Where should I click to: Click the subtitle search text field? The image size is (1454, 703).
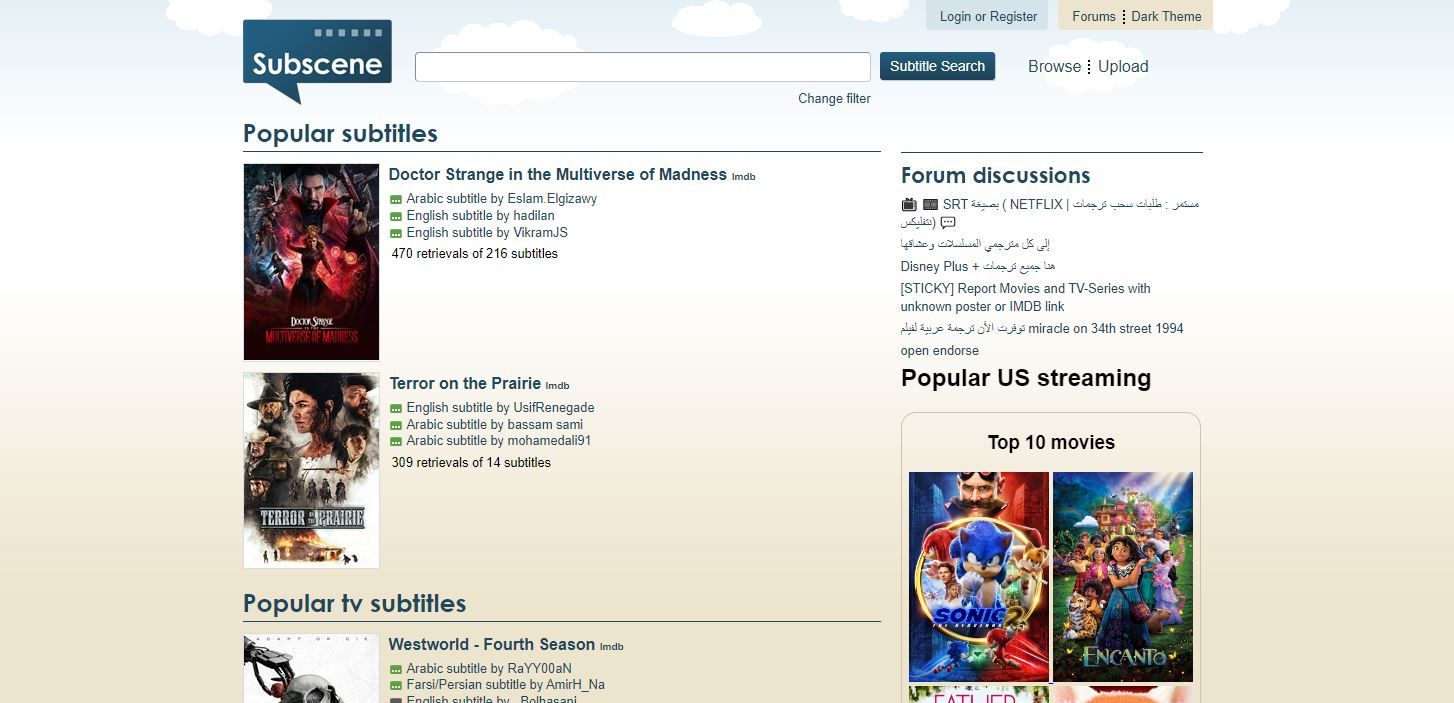pyautogui.click(x=643, y=67)
